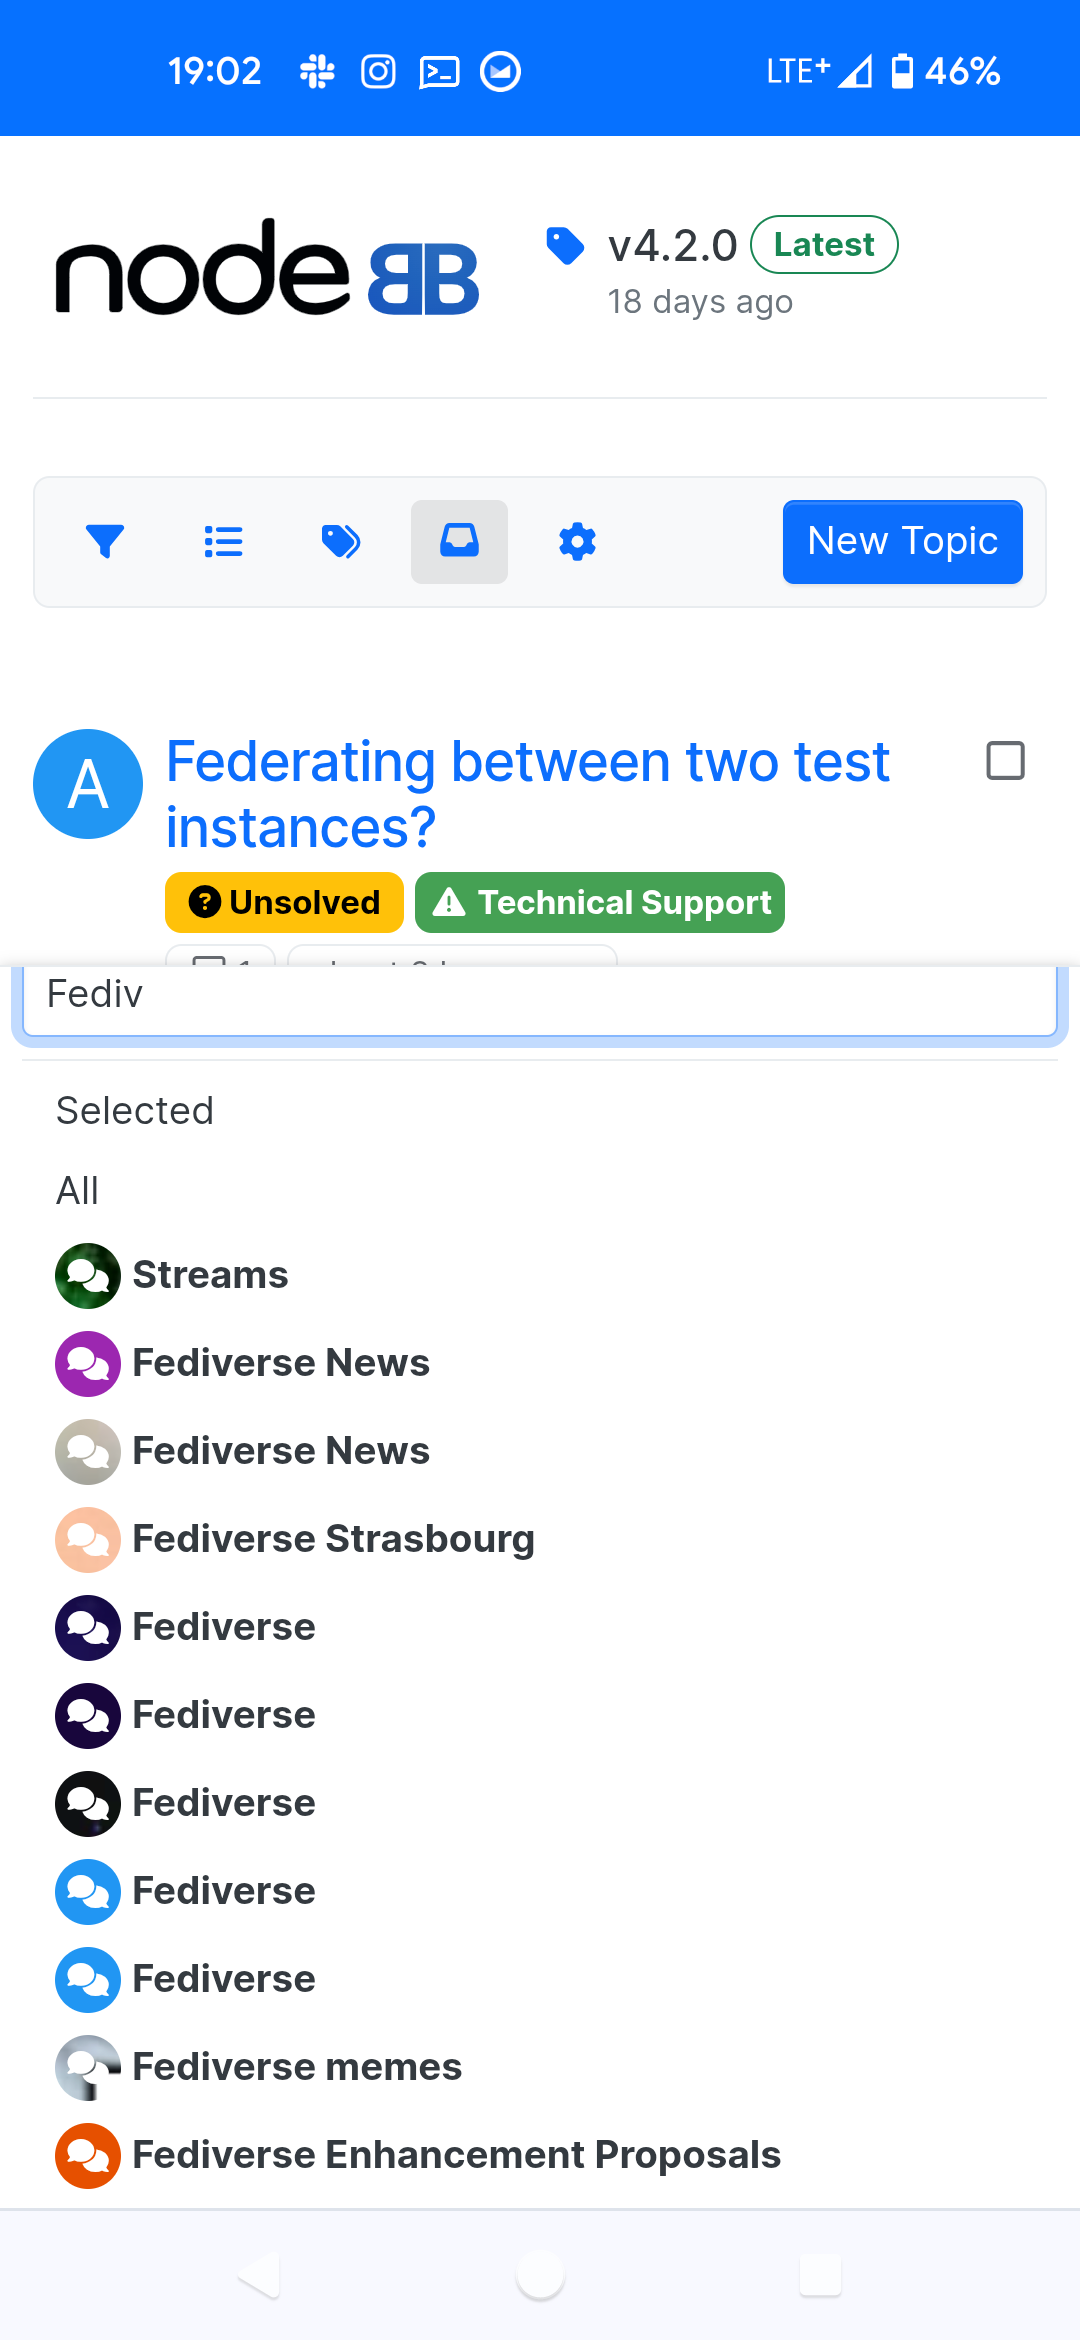Select the Streams category
This screenshot has width=1080, height=2340.
[172, 1275]
